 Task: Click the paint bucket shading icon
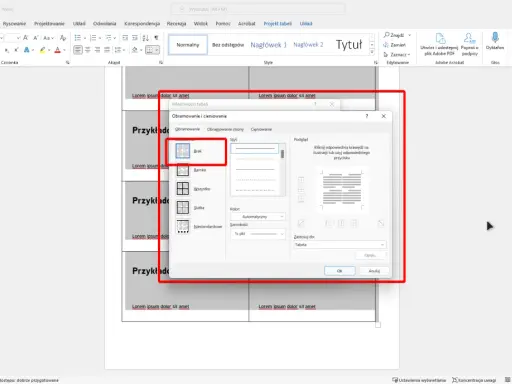(x=135, y=50)
